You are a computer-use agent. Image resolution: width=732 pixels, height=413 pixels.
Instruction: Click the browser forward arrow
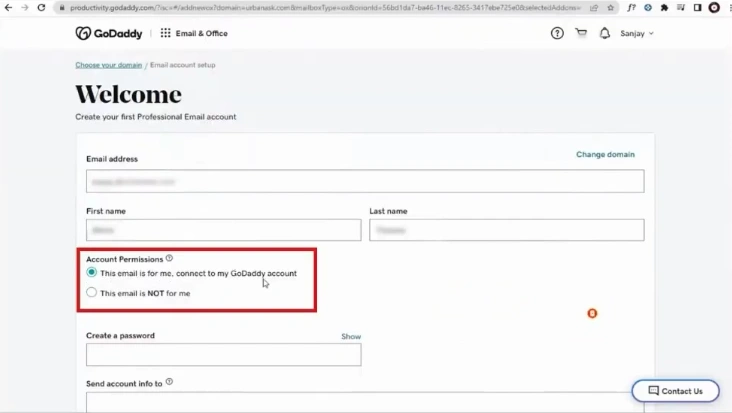coord(25,7)
